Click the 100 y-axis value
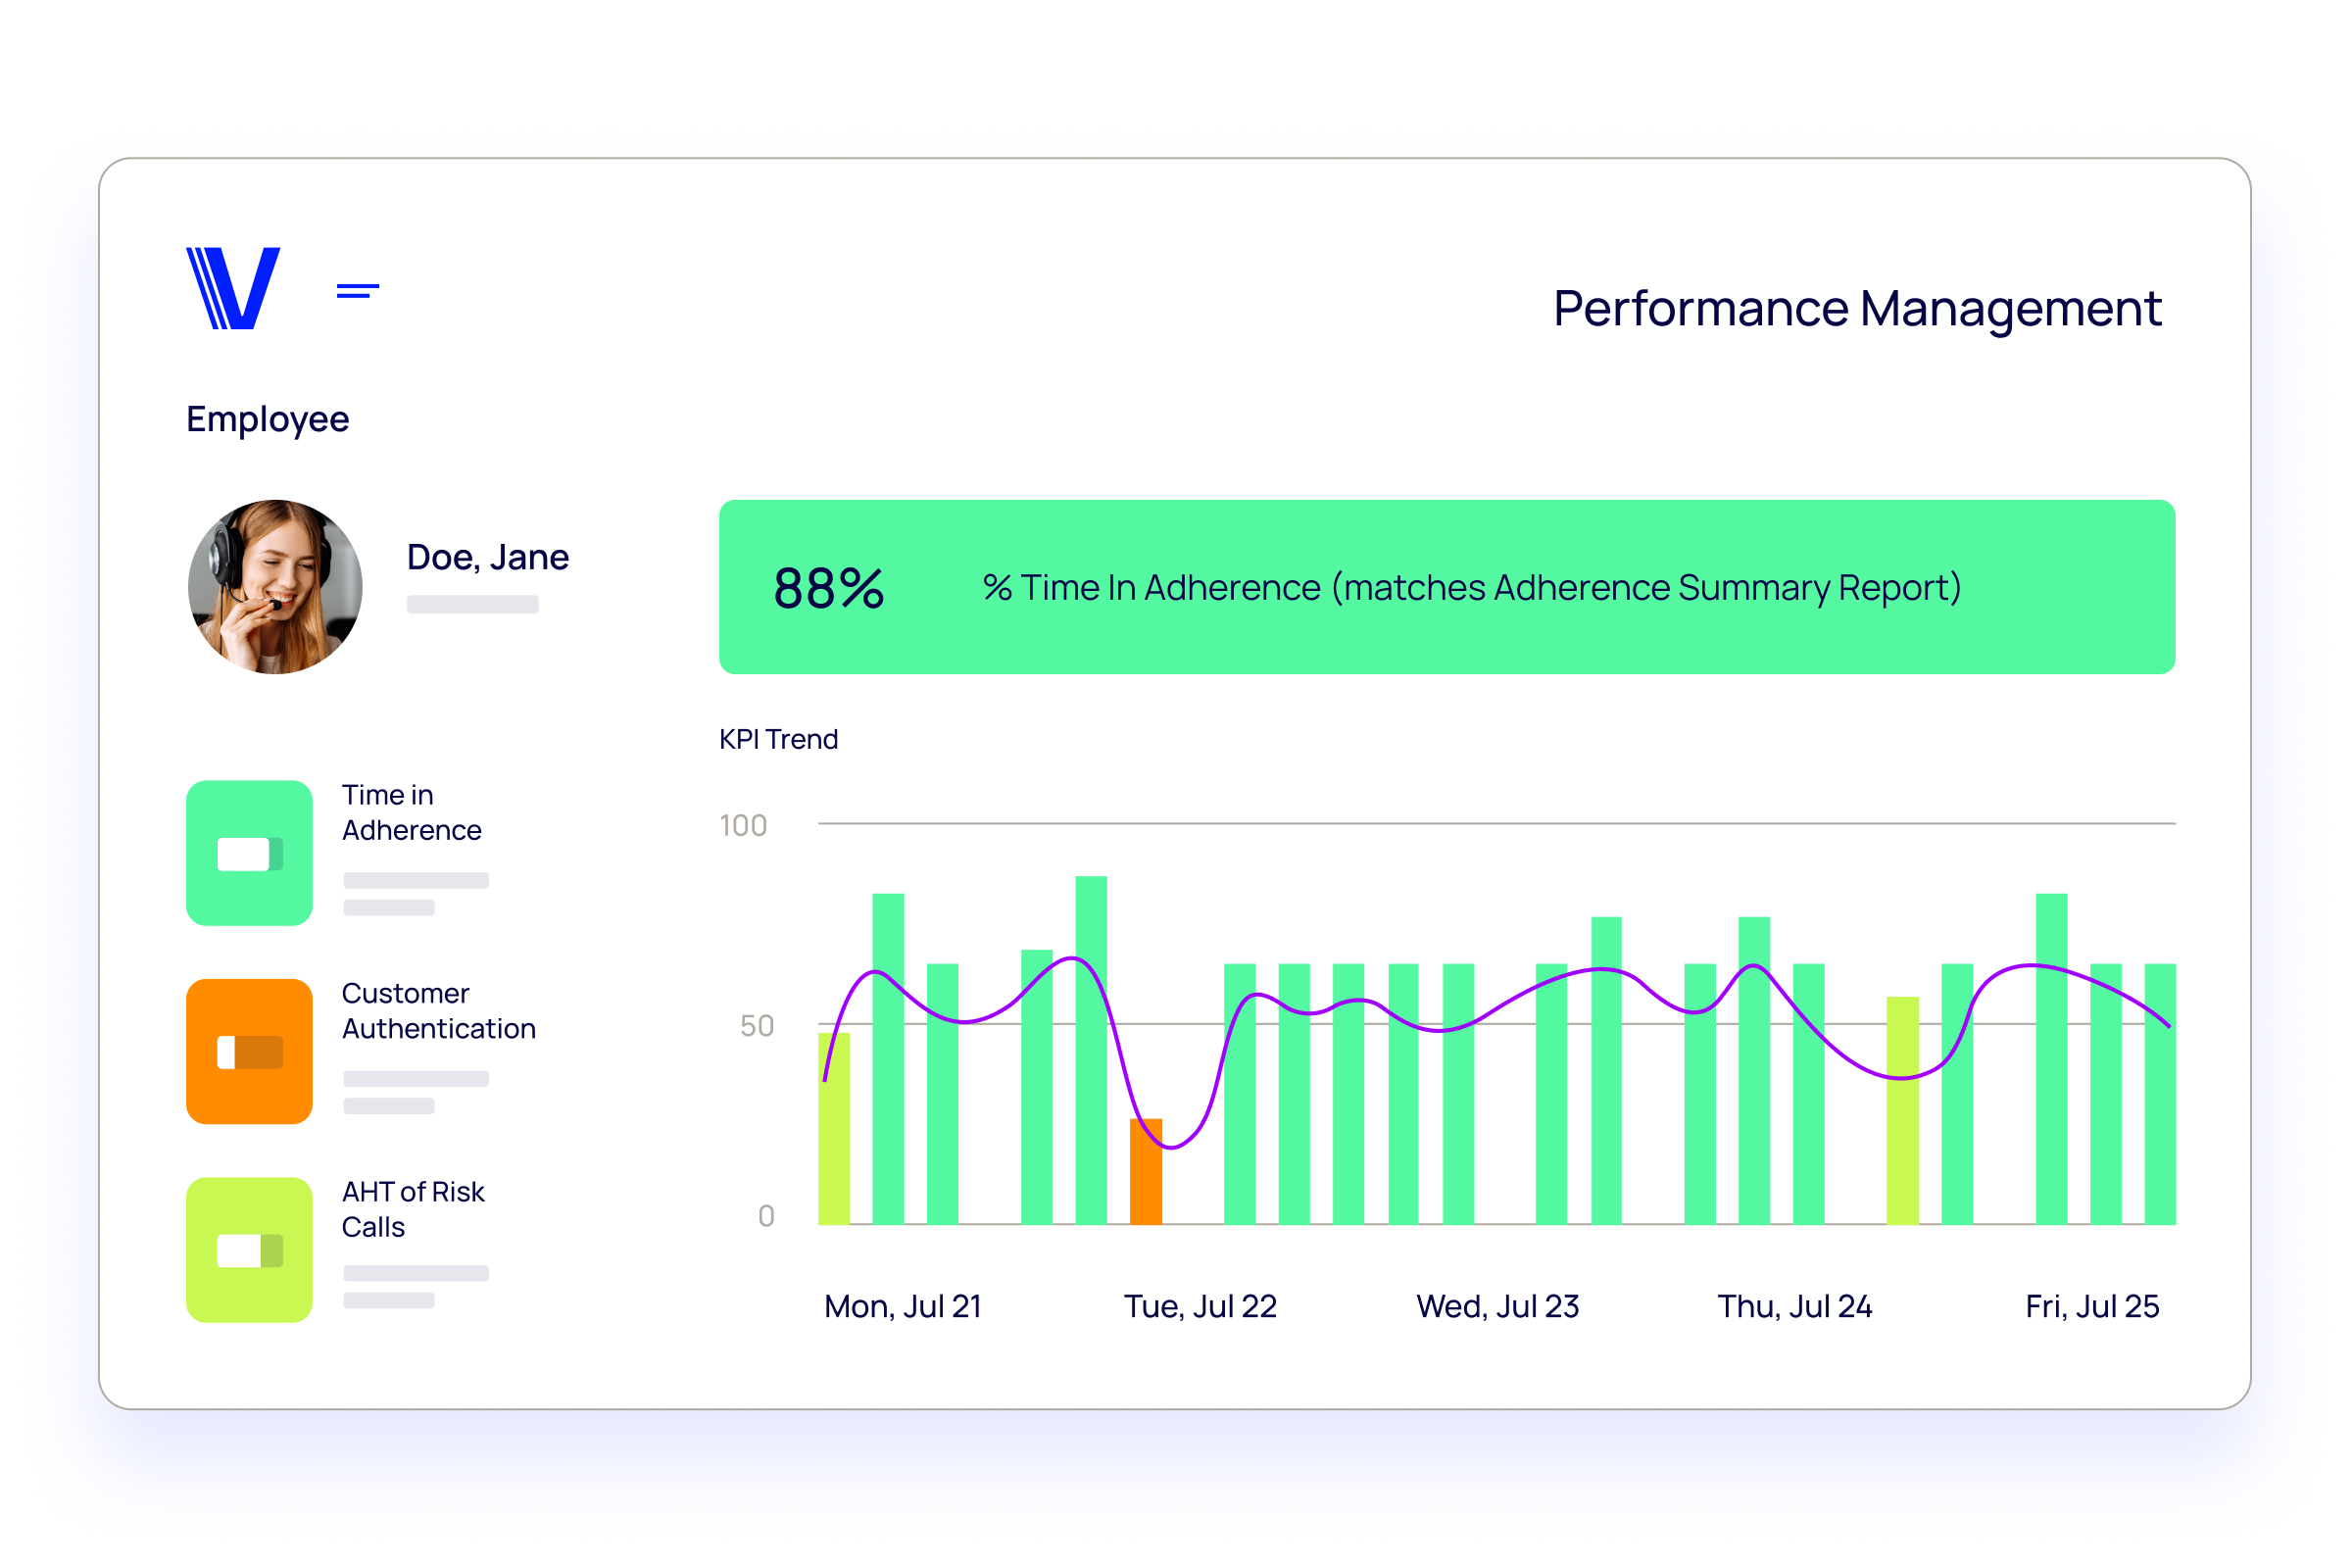This screenshot has height=1568, width=2352. point(743,825)
